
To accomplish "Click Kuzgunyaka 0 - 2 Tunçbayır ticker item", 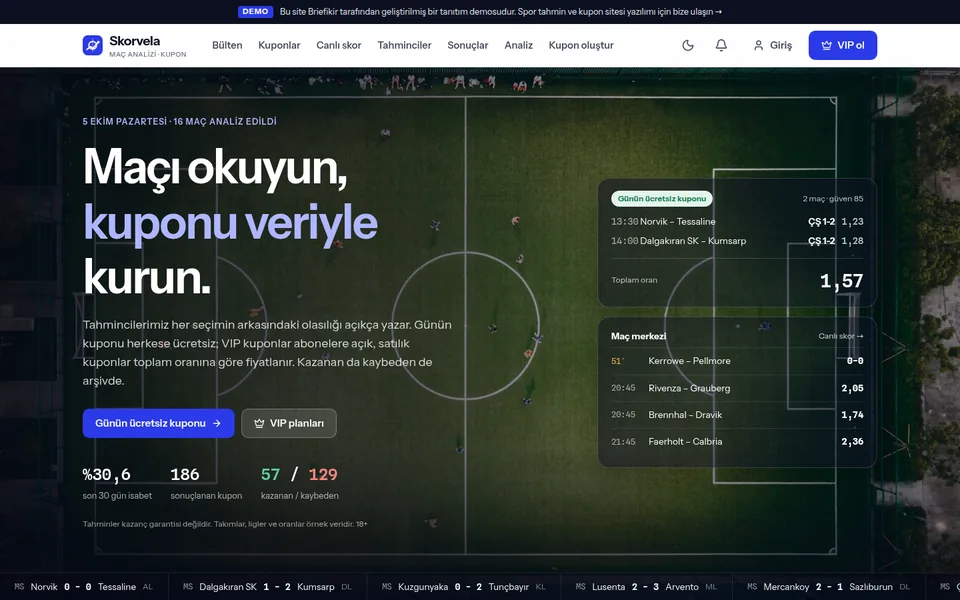I will click(463, 587).
